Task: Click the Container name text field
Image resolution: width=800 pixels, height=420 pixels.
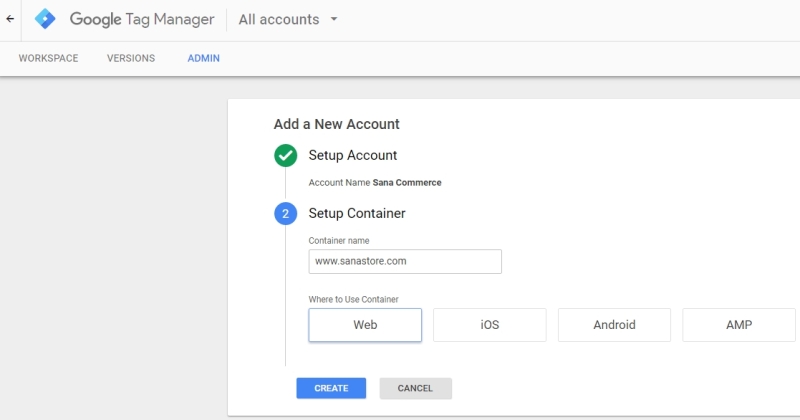Action: (x=405, y=261)
